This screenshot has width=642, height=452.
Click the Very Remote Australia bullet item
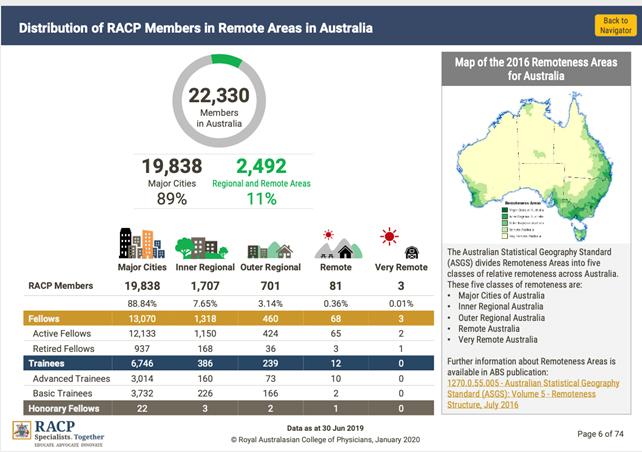coord(497,339)
